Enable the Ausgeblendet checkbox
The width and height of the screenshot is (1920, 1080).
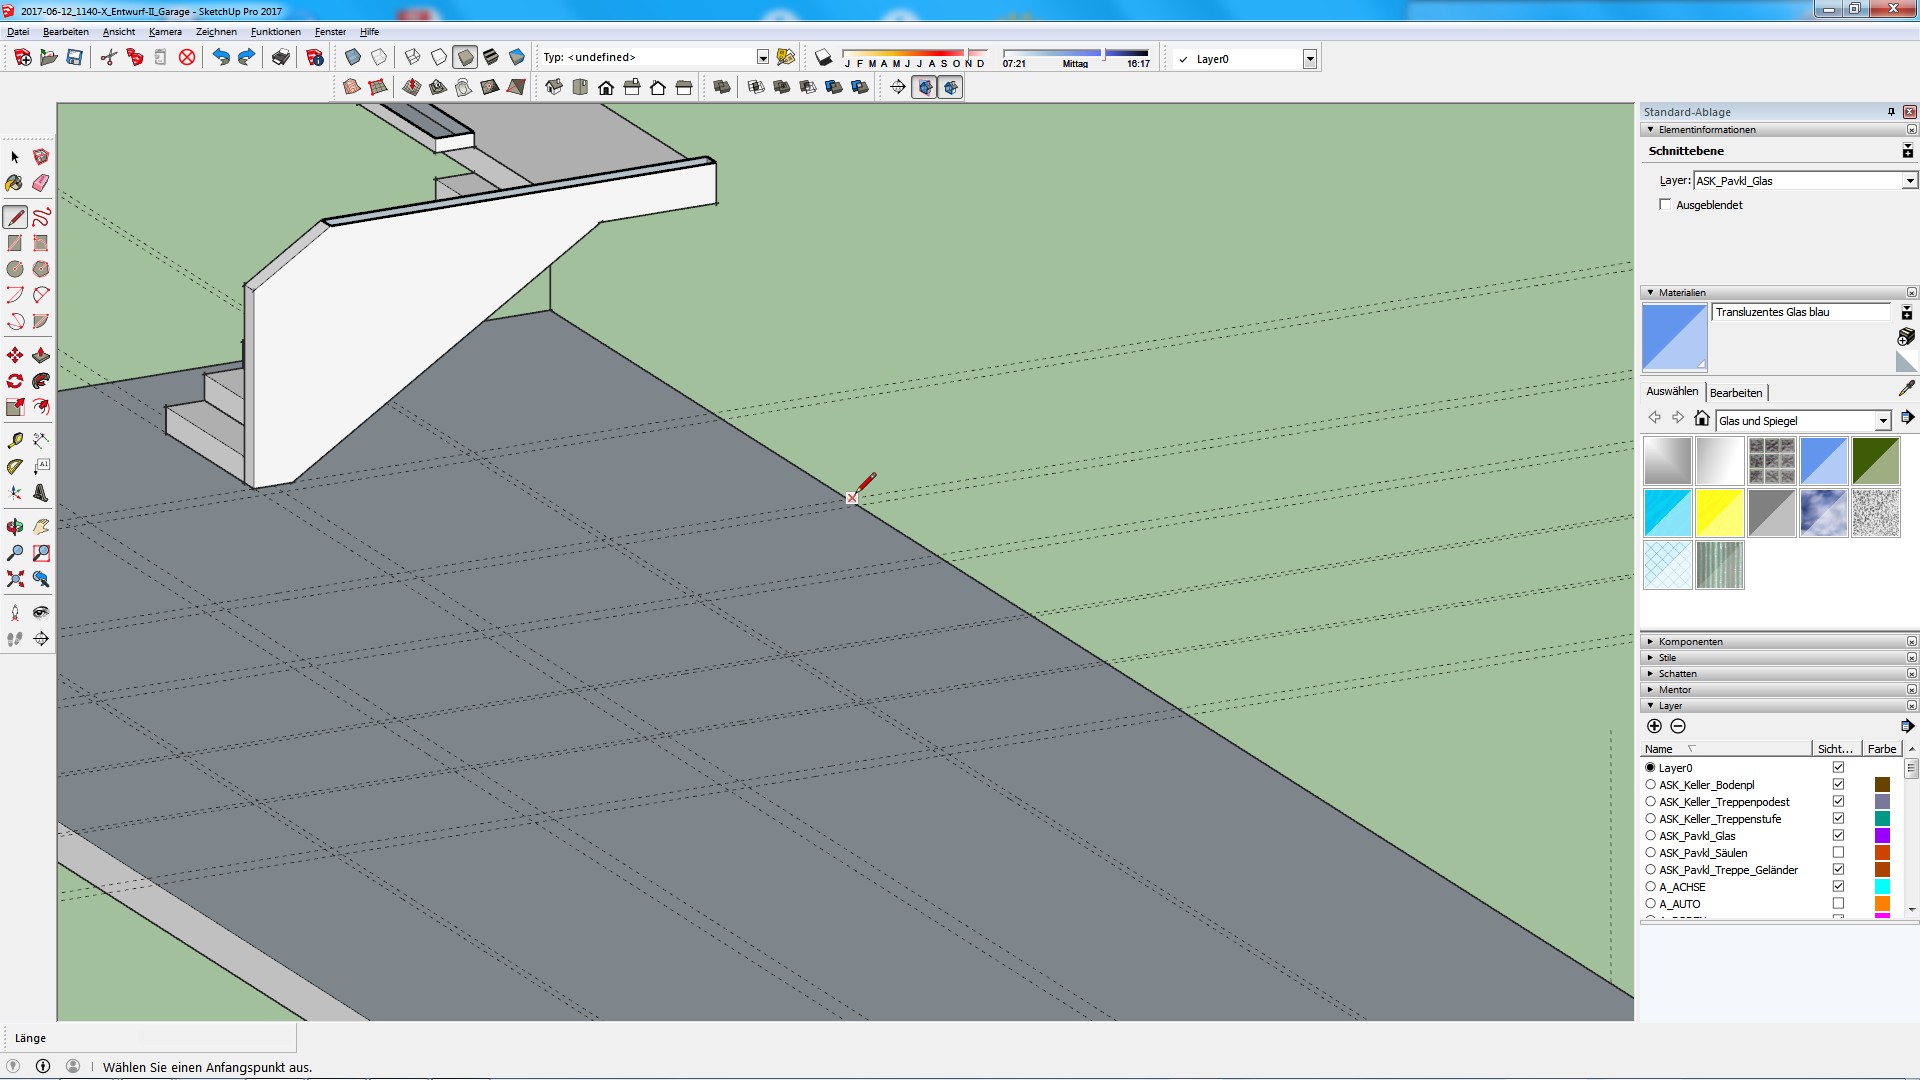click(x=1665, y=205)
